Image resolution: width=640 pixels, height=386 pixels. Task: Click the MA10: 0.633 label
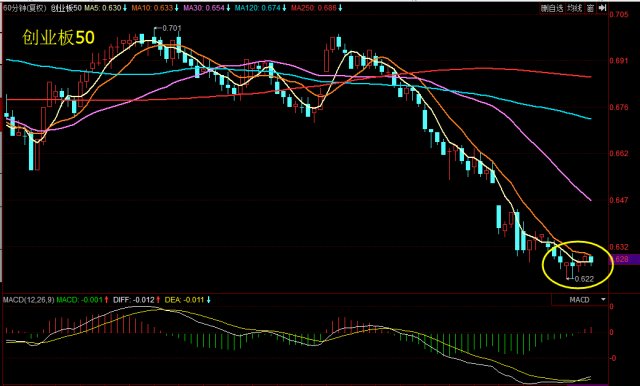pyautogui.click(x=153, y=8)
